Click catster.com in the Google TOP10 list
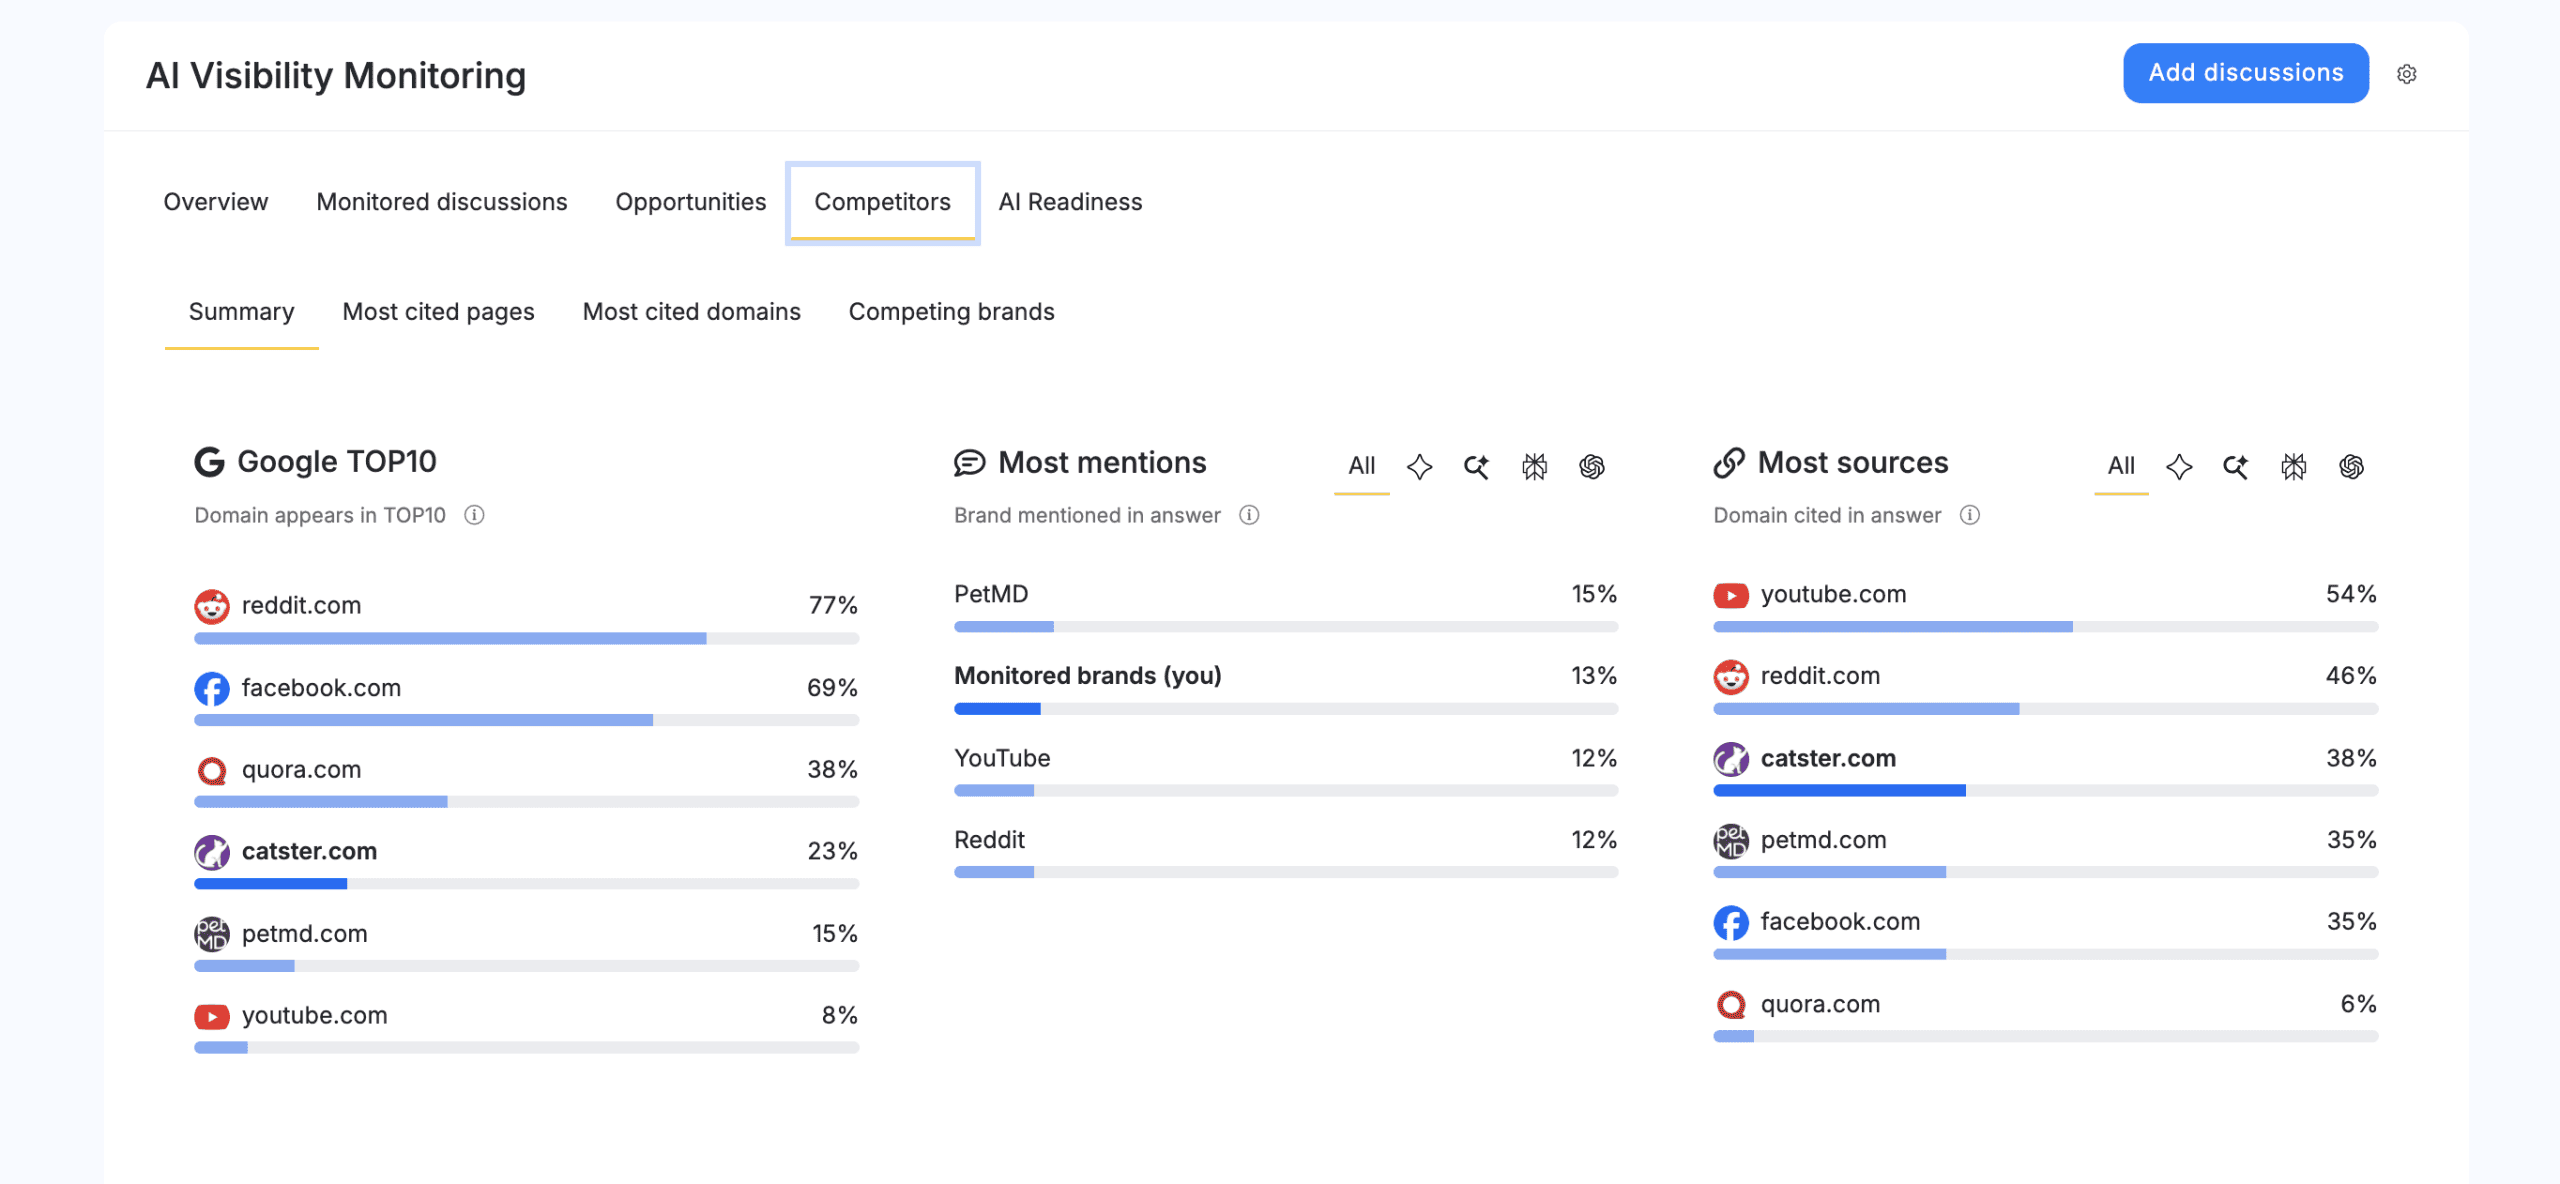 pyautogui.click(x=310, y=852)
